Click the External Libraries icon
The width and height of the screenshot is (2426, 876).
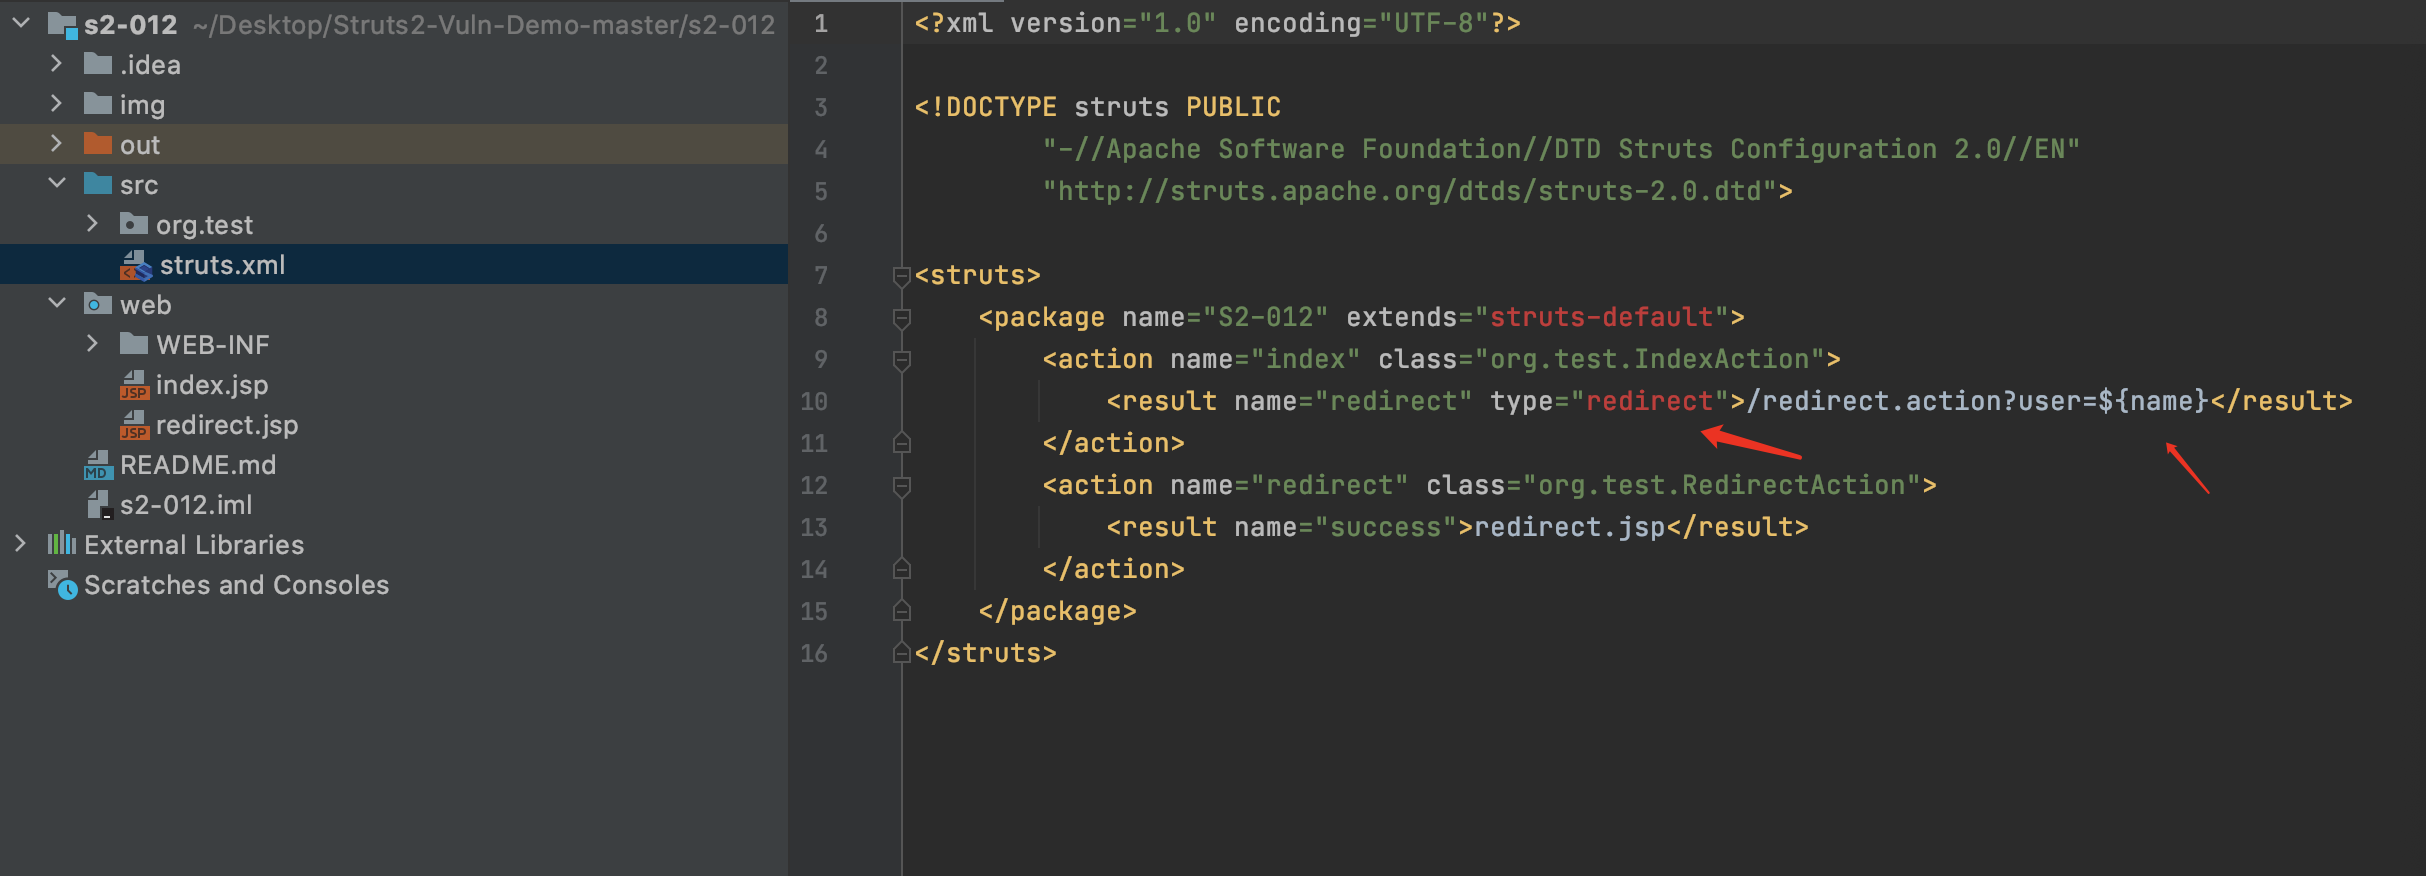click(x=62, y=544)
